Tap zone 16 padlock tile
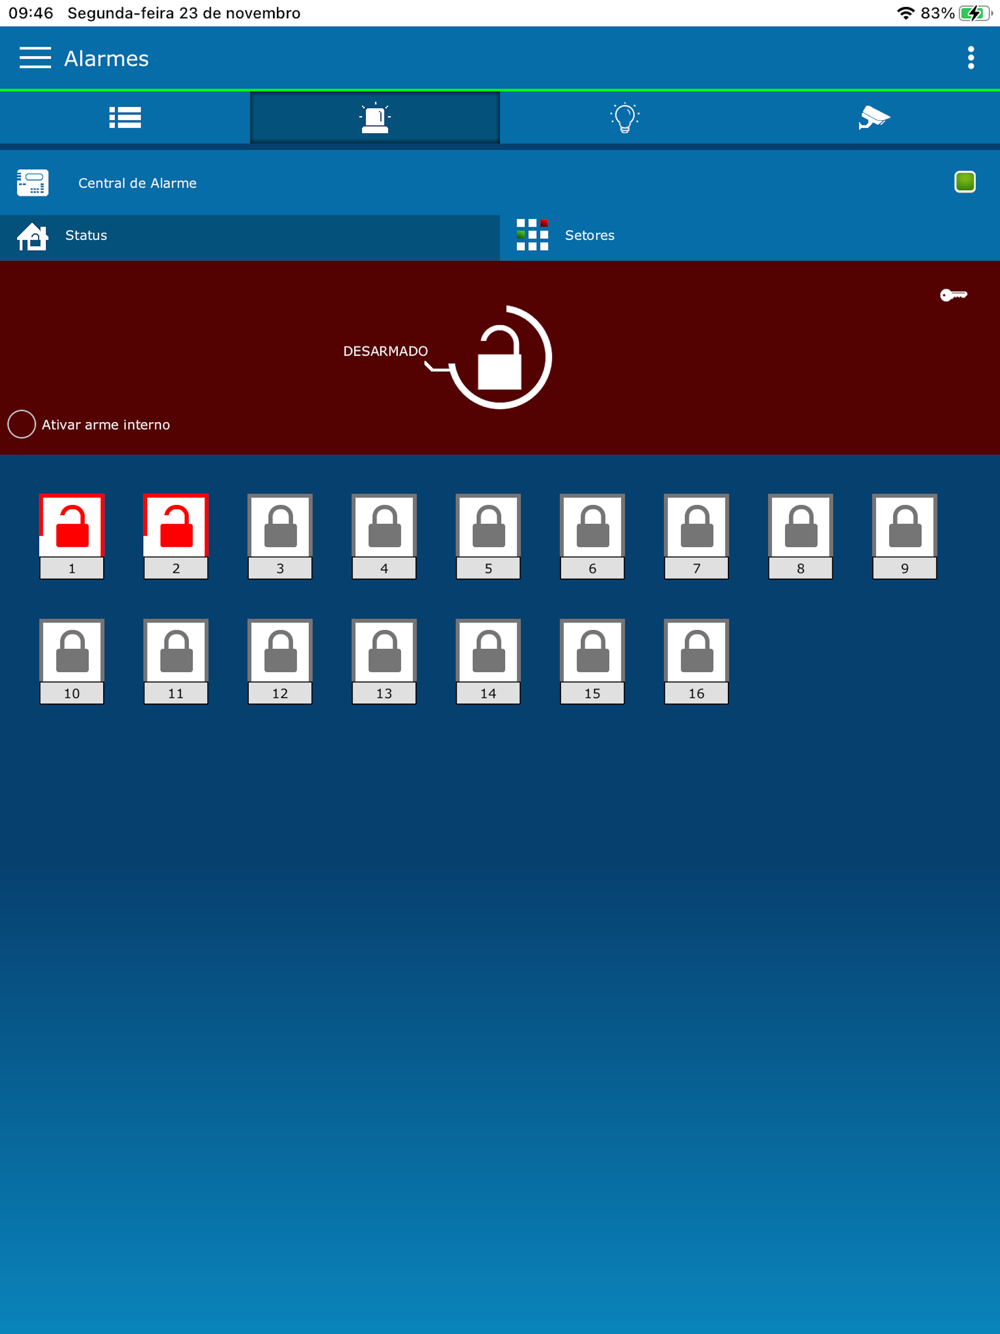The height and width of the screenshot is (1334, 1000). [x=696, y=652]
